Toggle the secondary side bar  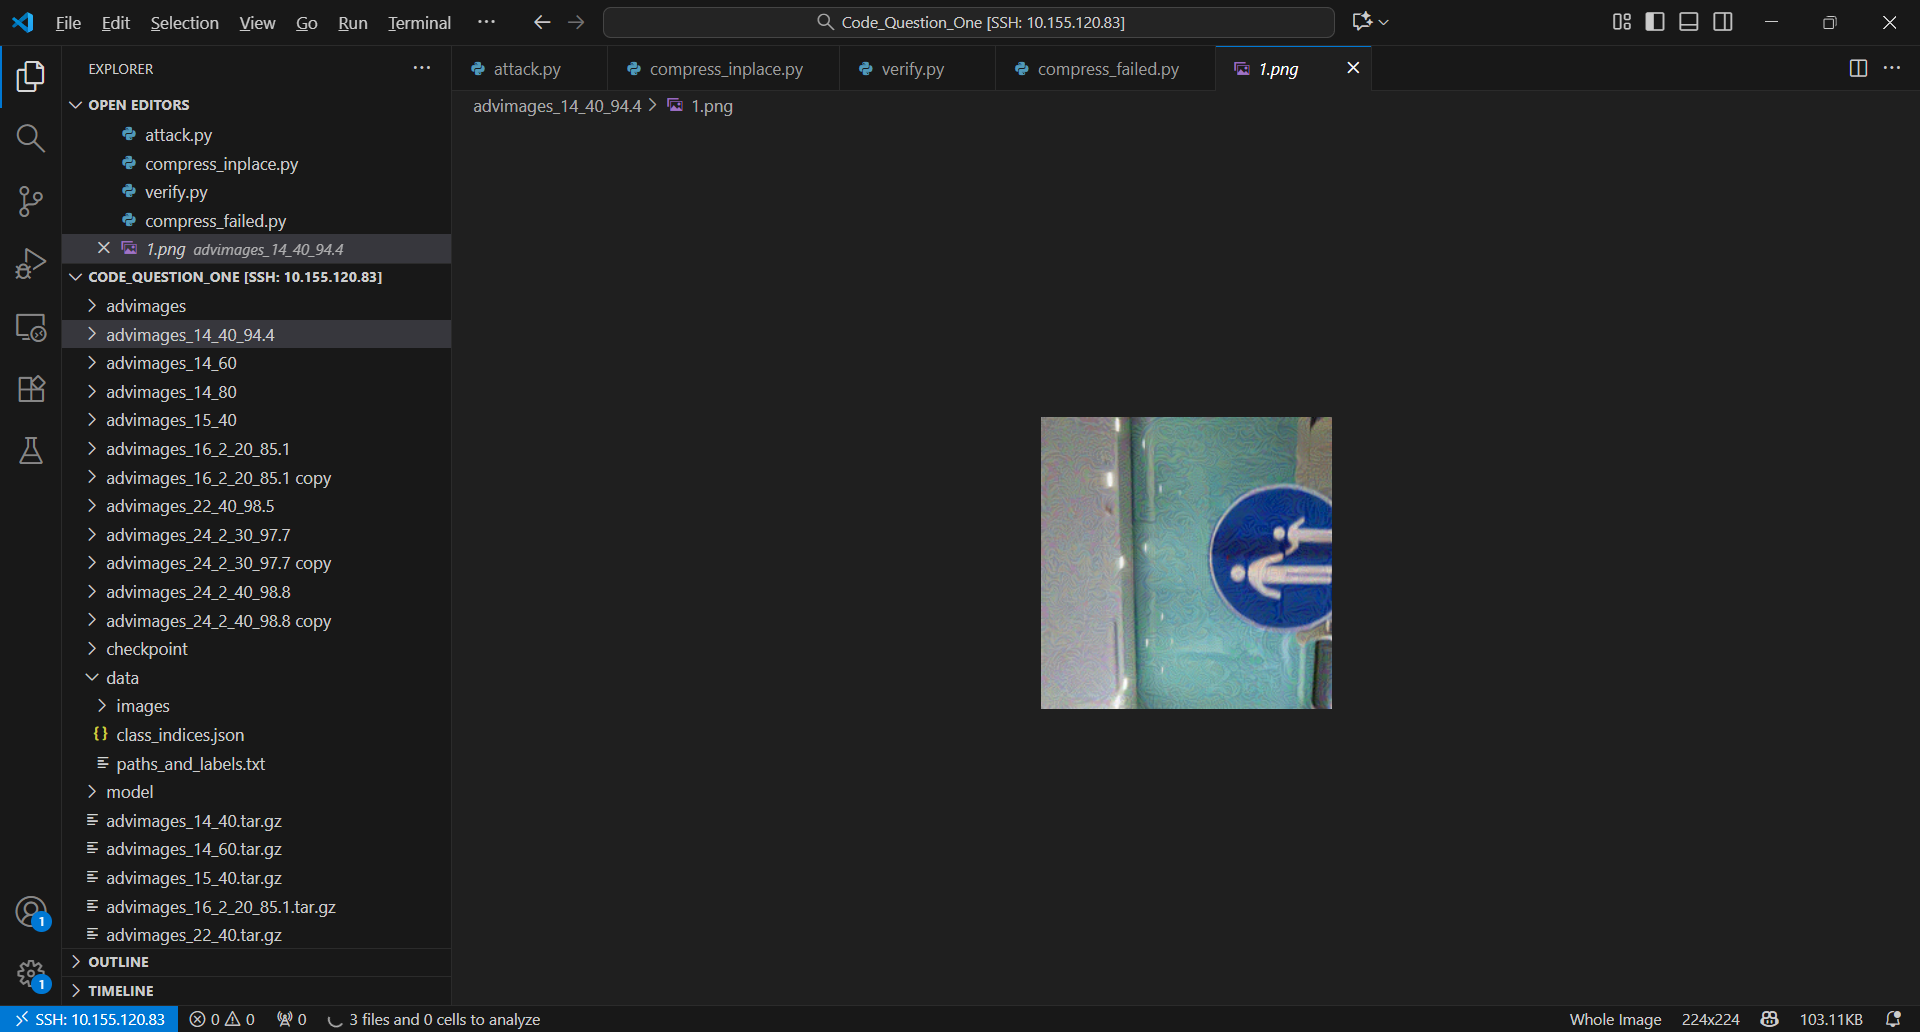click(x=1723, y=22)
